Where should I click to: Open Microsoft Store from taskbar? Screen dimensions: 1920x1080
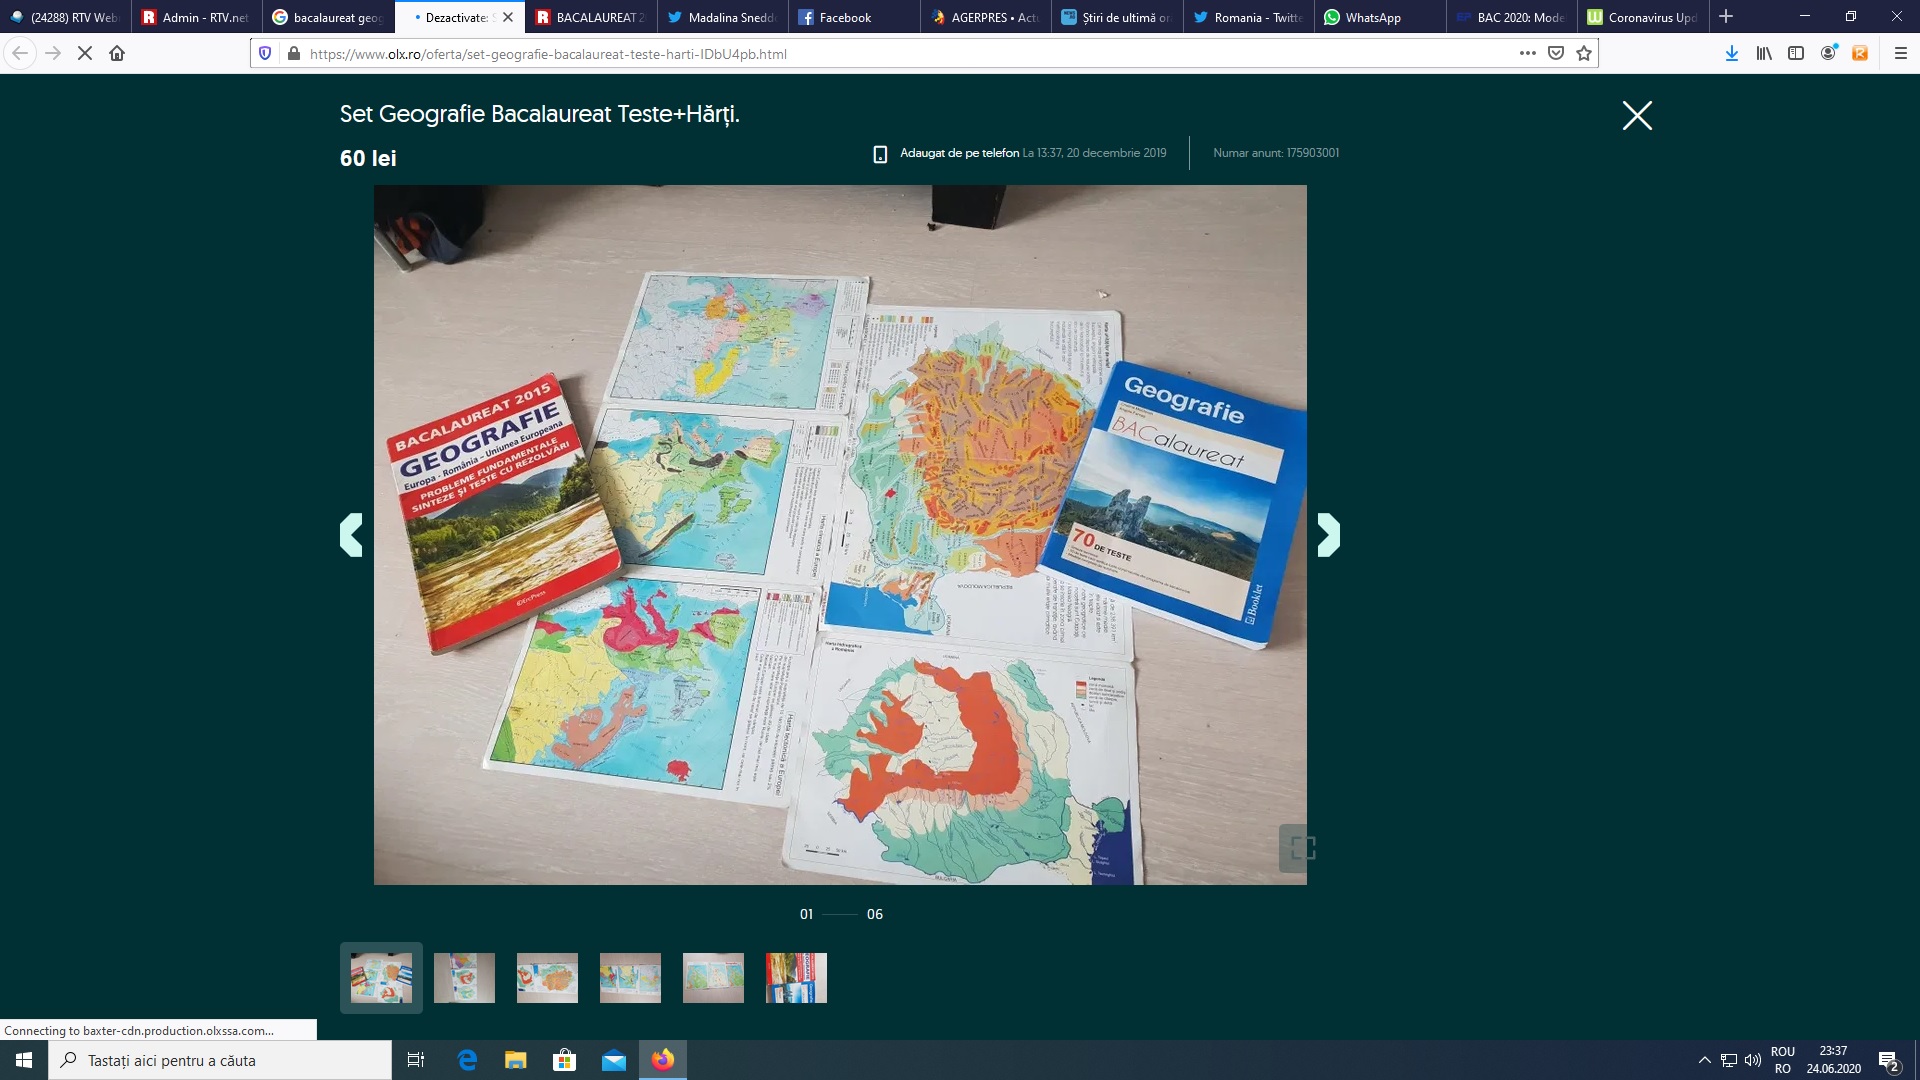pos(565,1060)
